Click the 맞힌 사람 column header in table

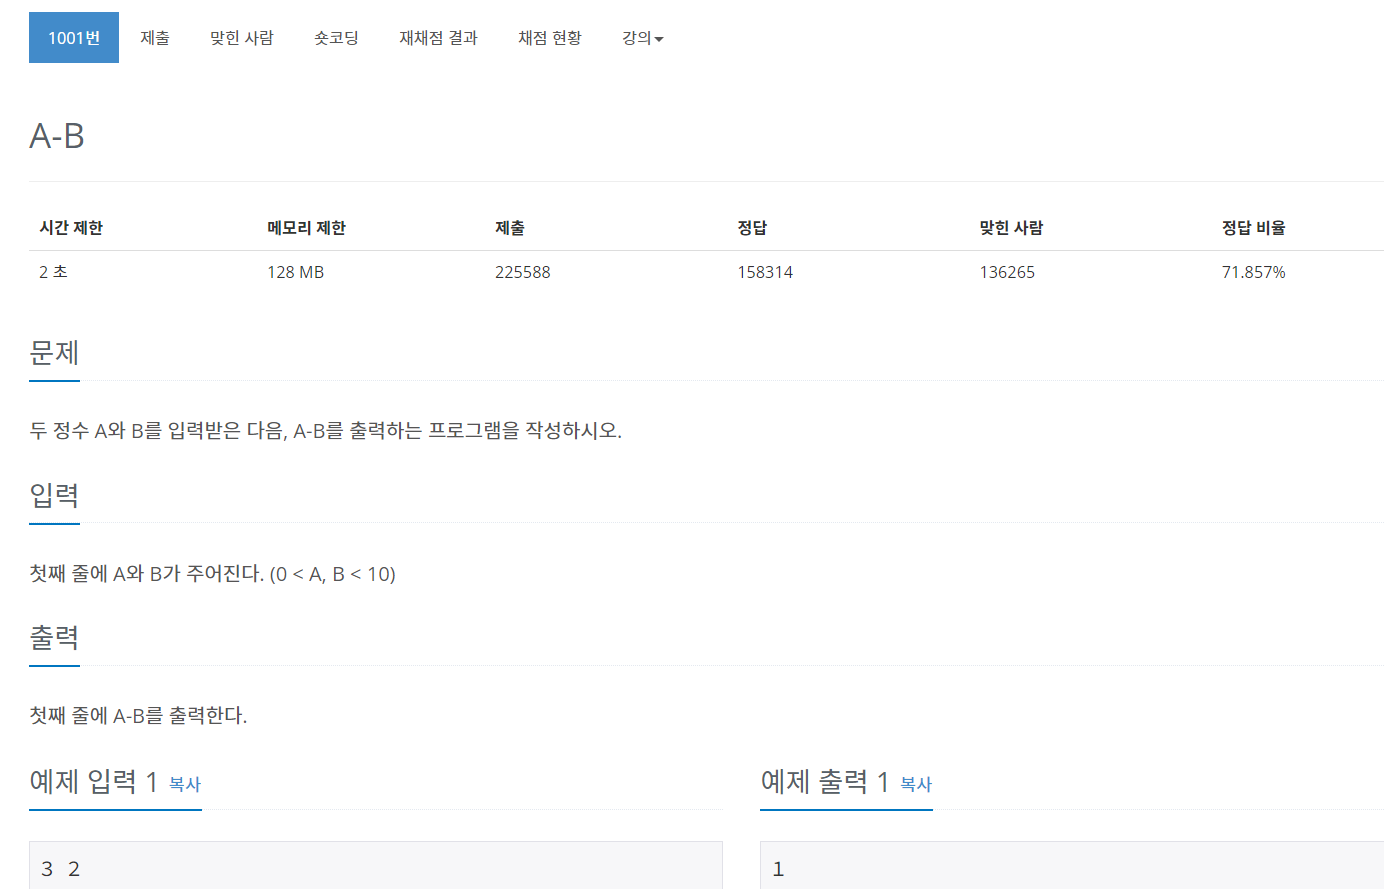pos(1011,228)
